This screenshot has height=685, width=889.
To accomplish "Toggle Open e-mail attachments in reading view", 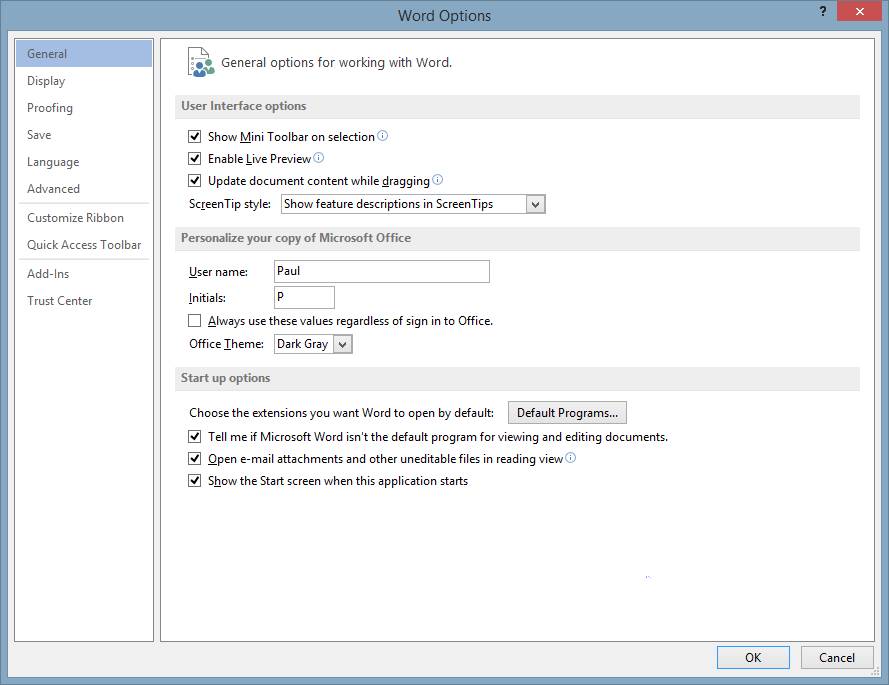I will click(x=195, y=458).
